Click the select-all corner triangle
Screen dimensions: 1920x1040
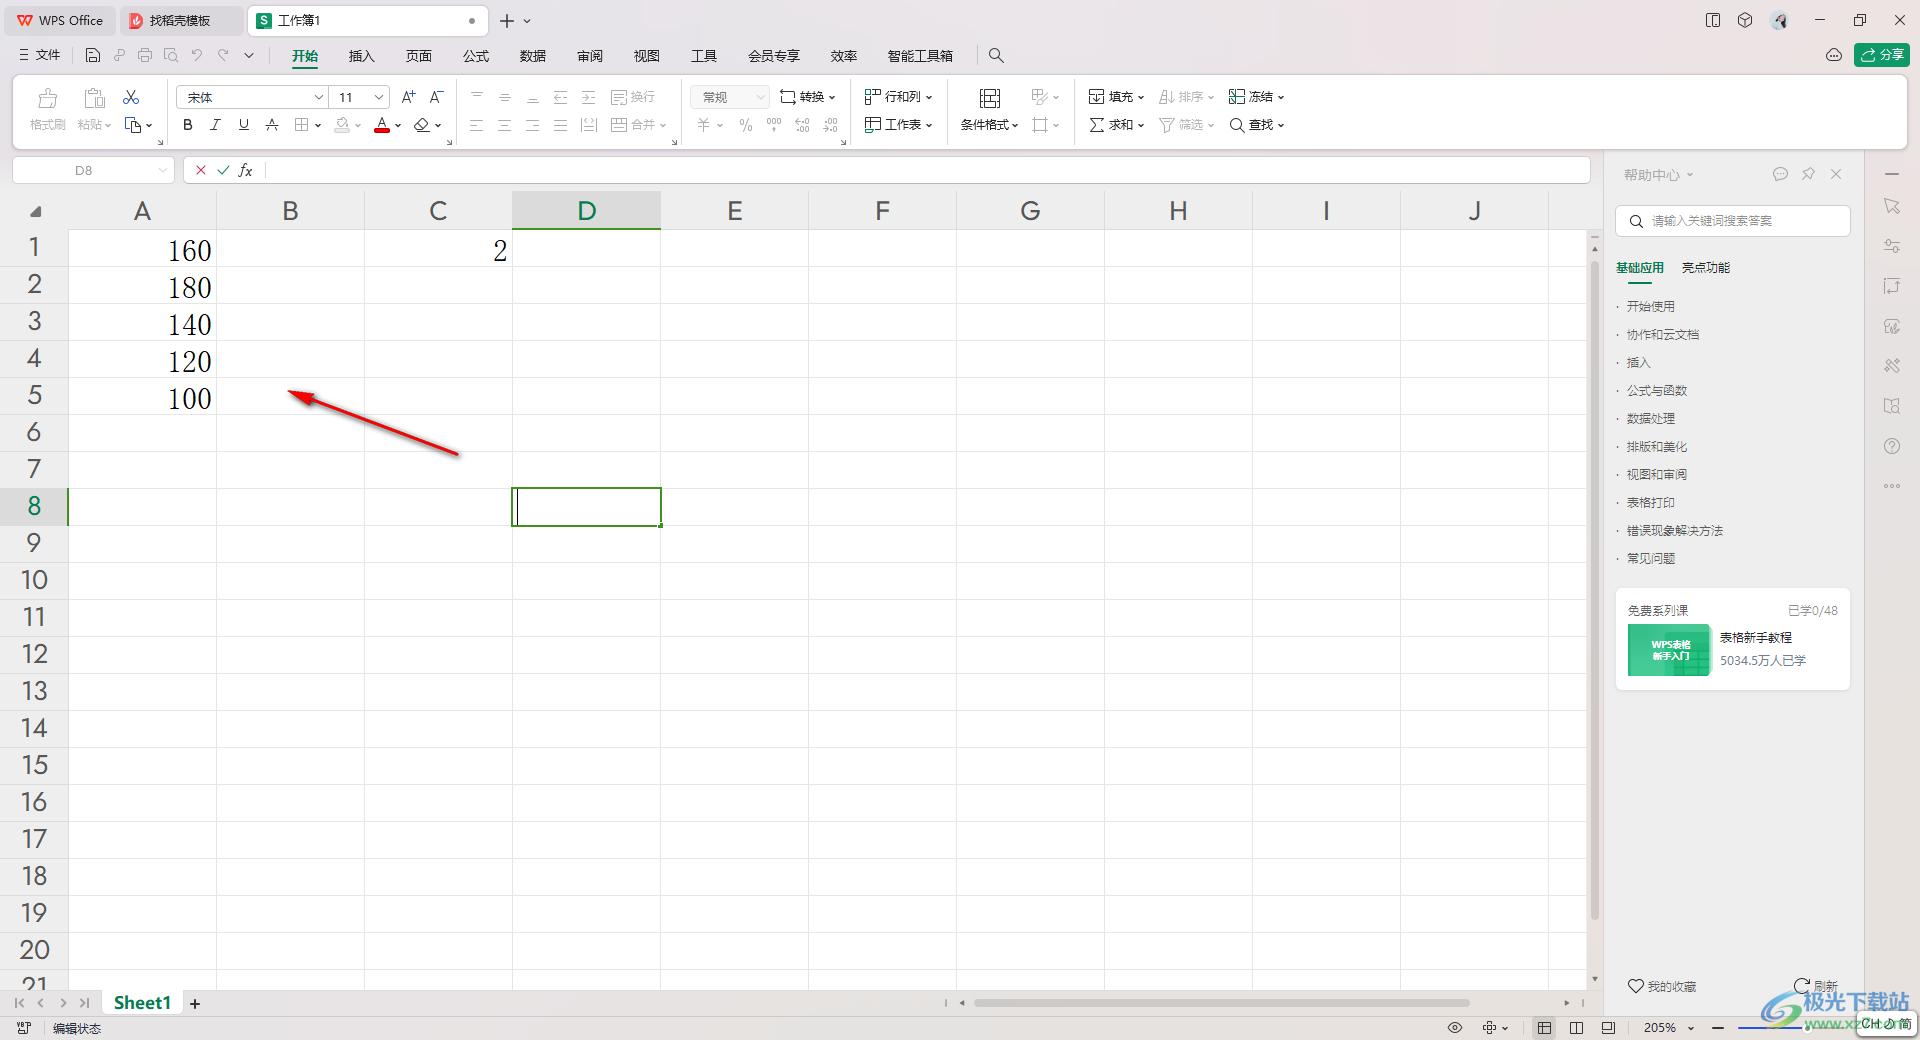[x=35, y=211]
